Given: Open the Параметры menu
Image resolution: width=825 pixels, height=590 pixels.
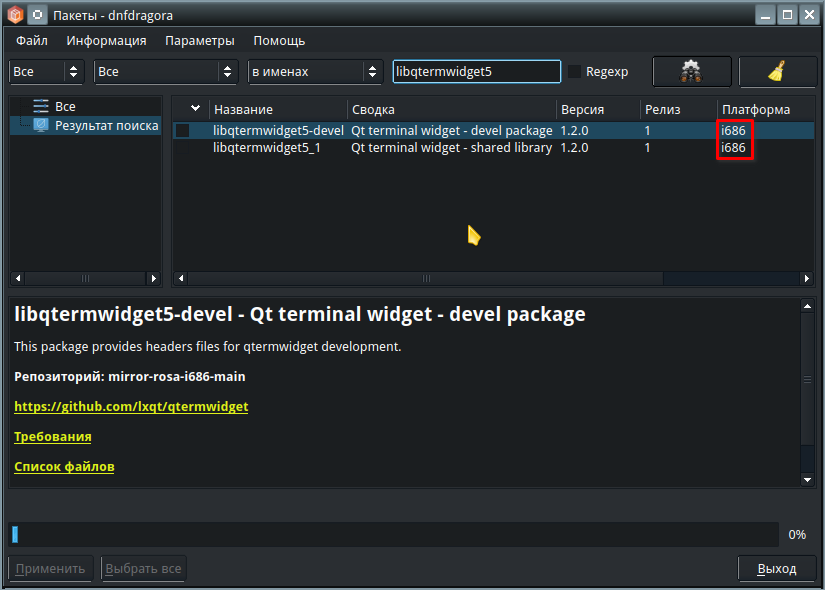Looking at the screenshot, I should coord(200,41).
